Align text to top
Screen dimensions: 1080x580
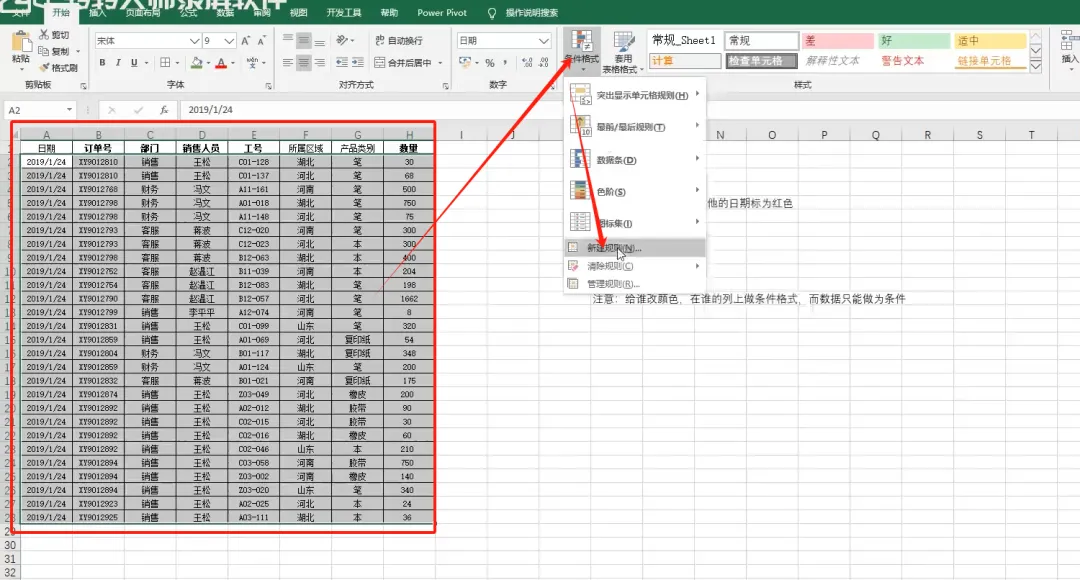coord(288,41)
